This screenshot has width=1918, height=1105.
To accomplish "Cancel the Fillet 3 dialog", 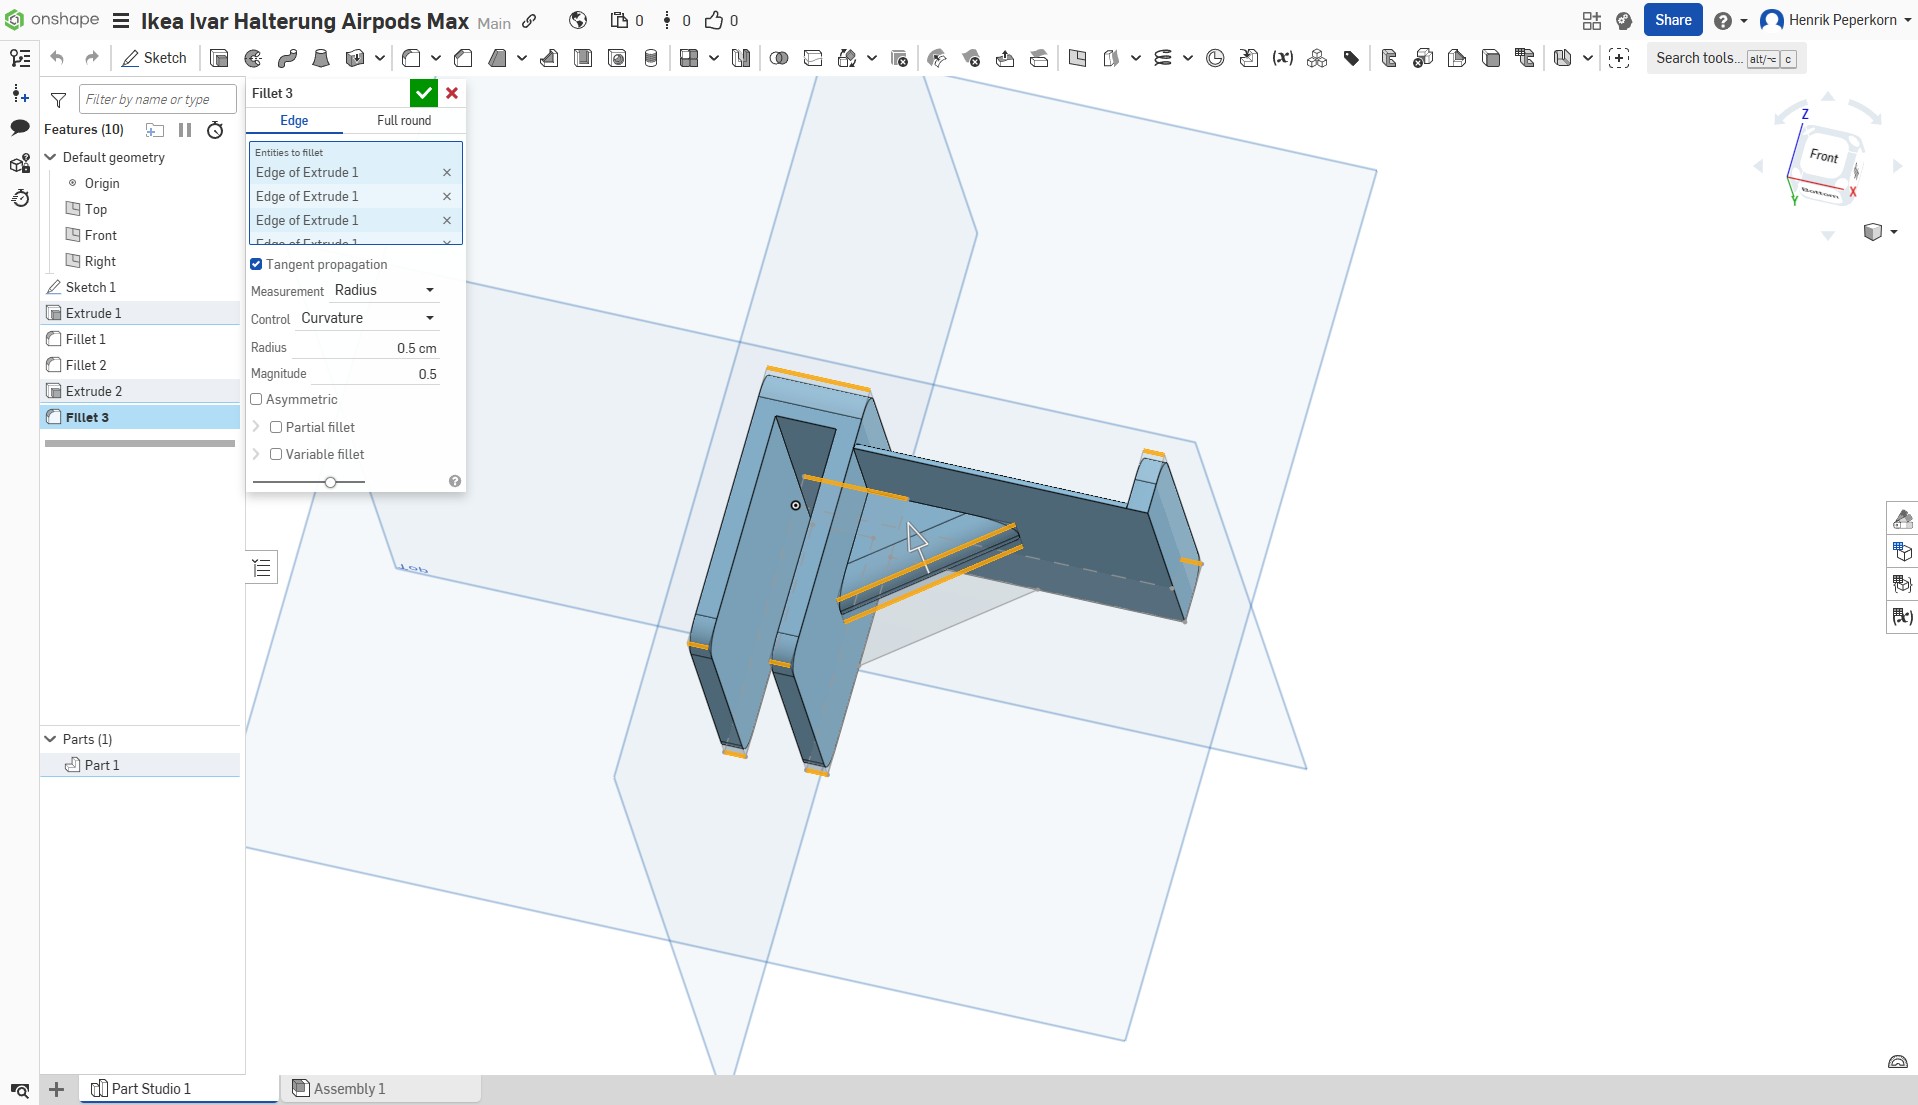I will 452,93.
